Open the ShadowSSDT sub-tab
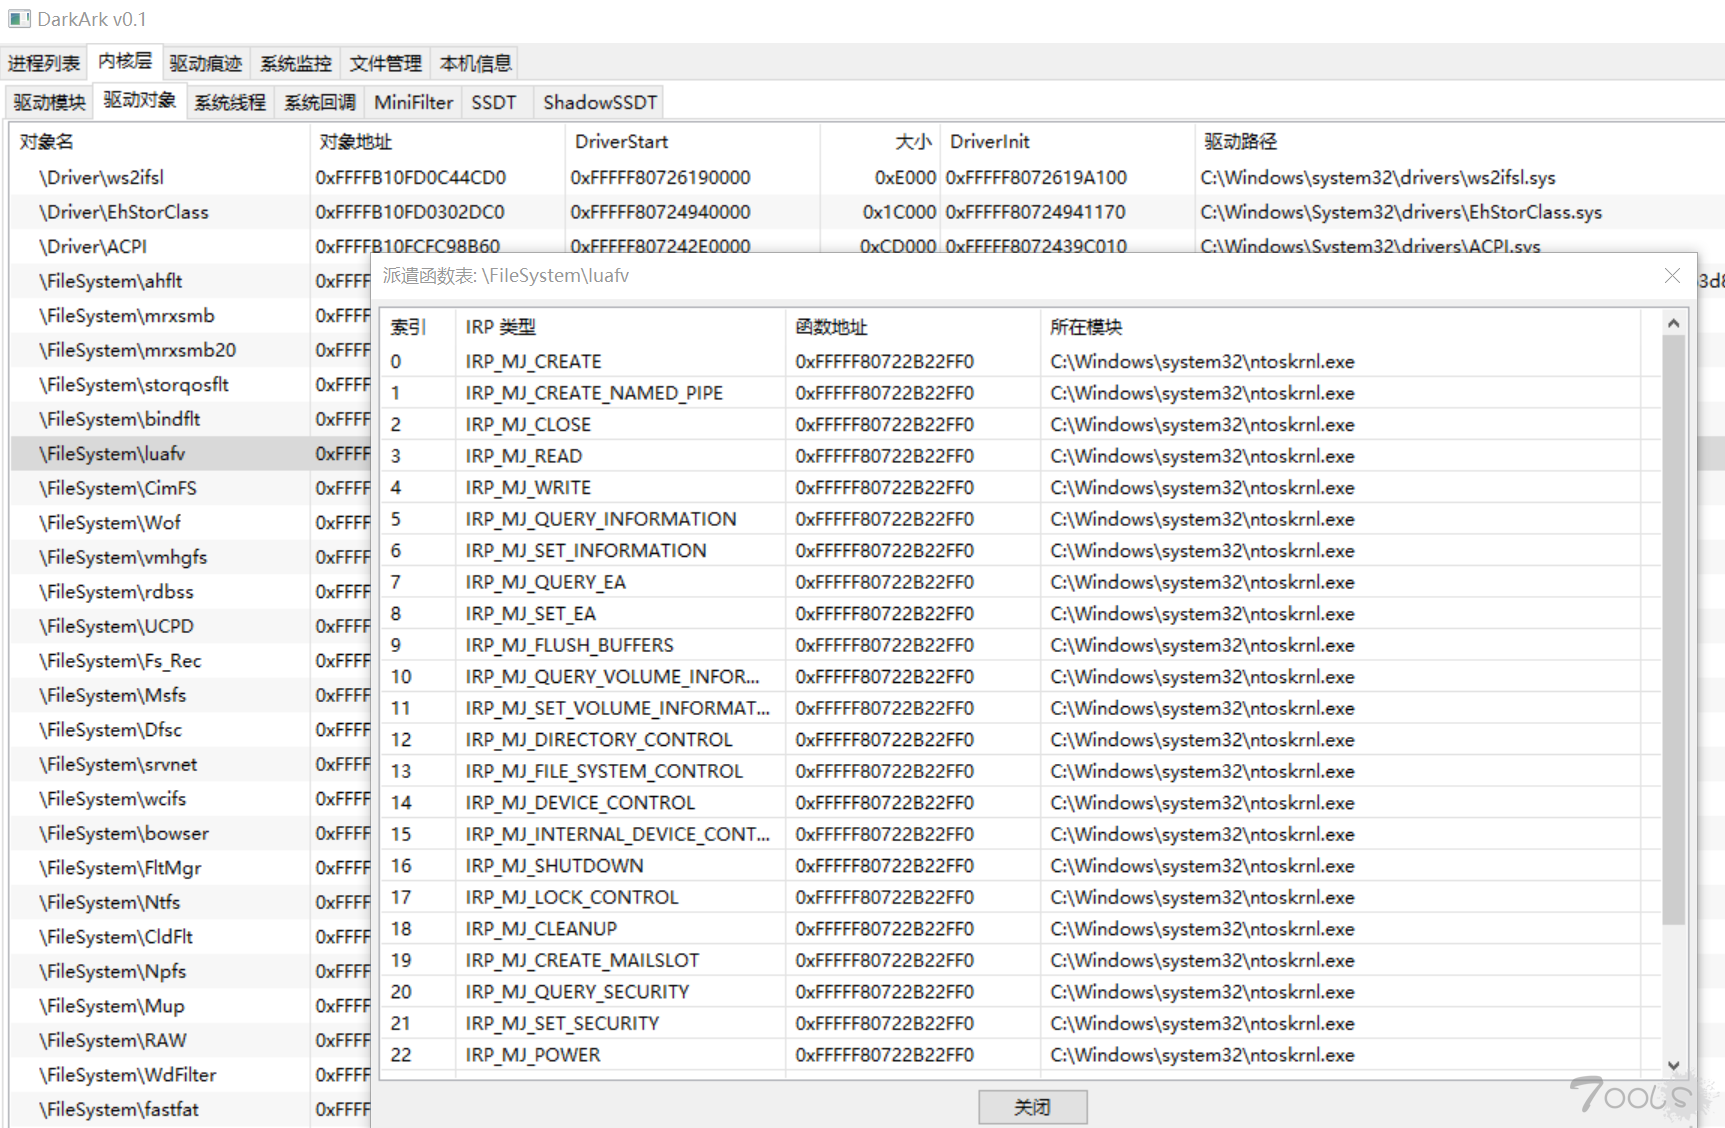Viewport: 1725px width, 1128px height. click(598, 101)
